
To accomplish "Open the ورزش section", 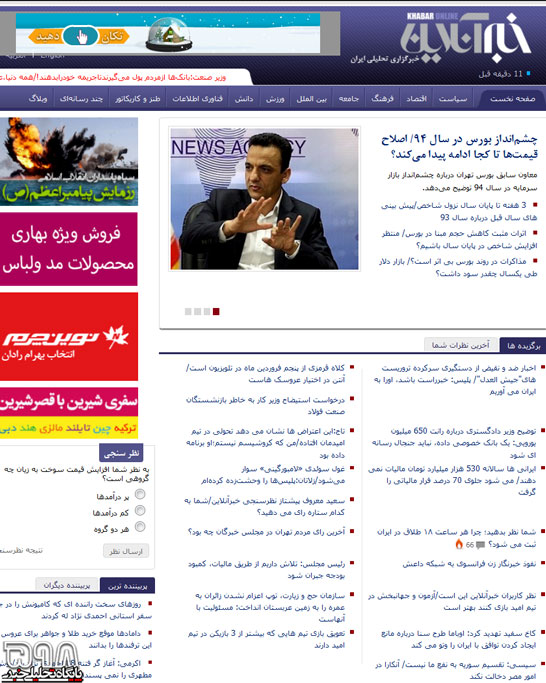I will (x=275, y=99).
